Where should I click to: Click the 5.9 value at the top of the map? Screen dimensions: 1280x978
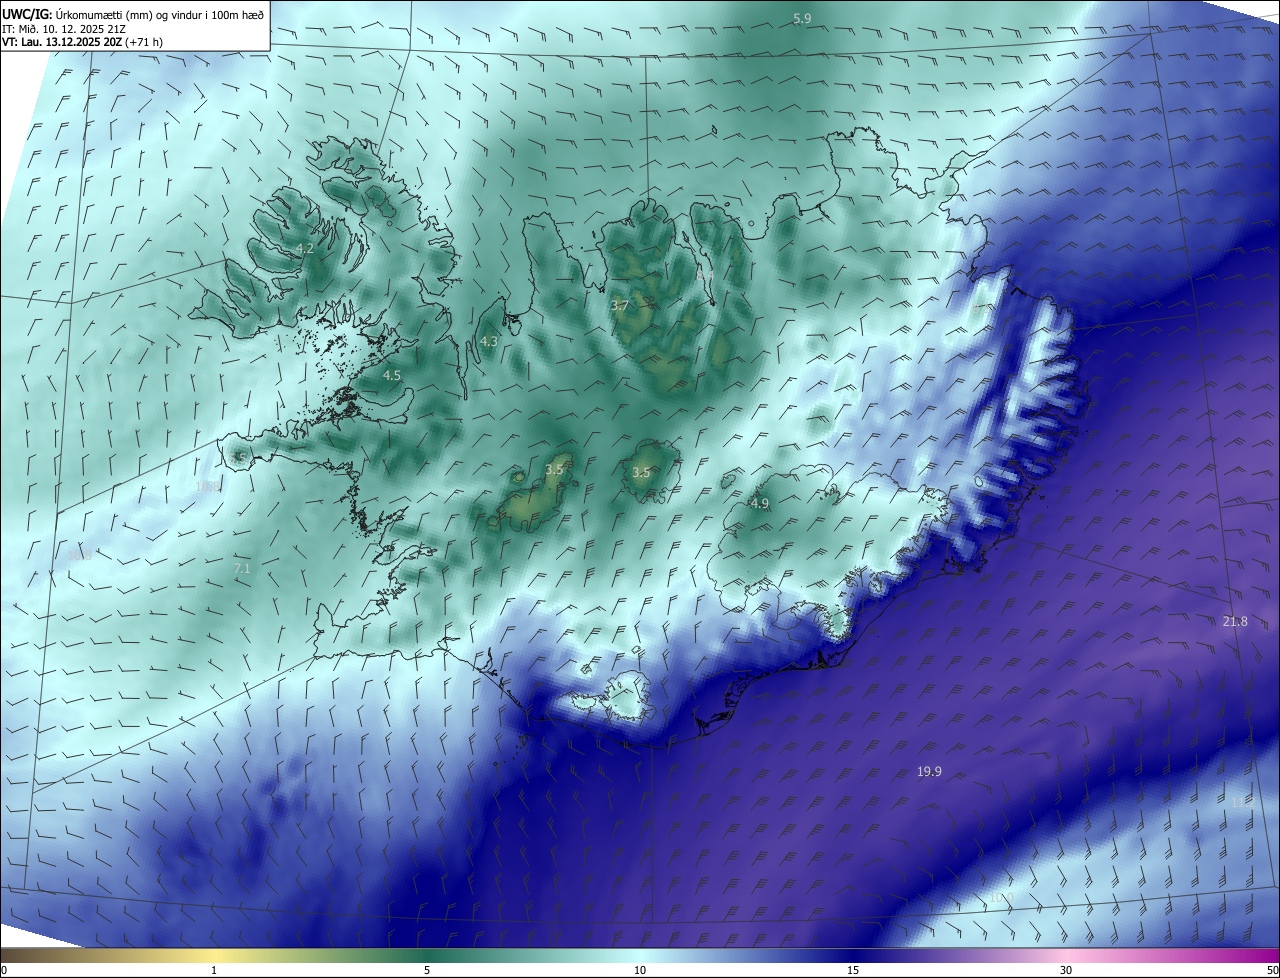[802, 18]
